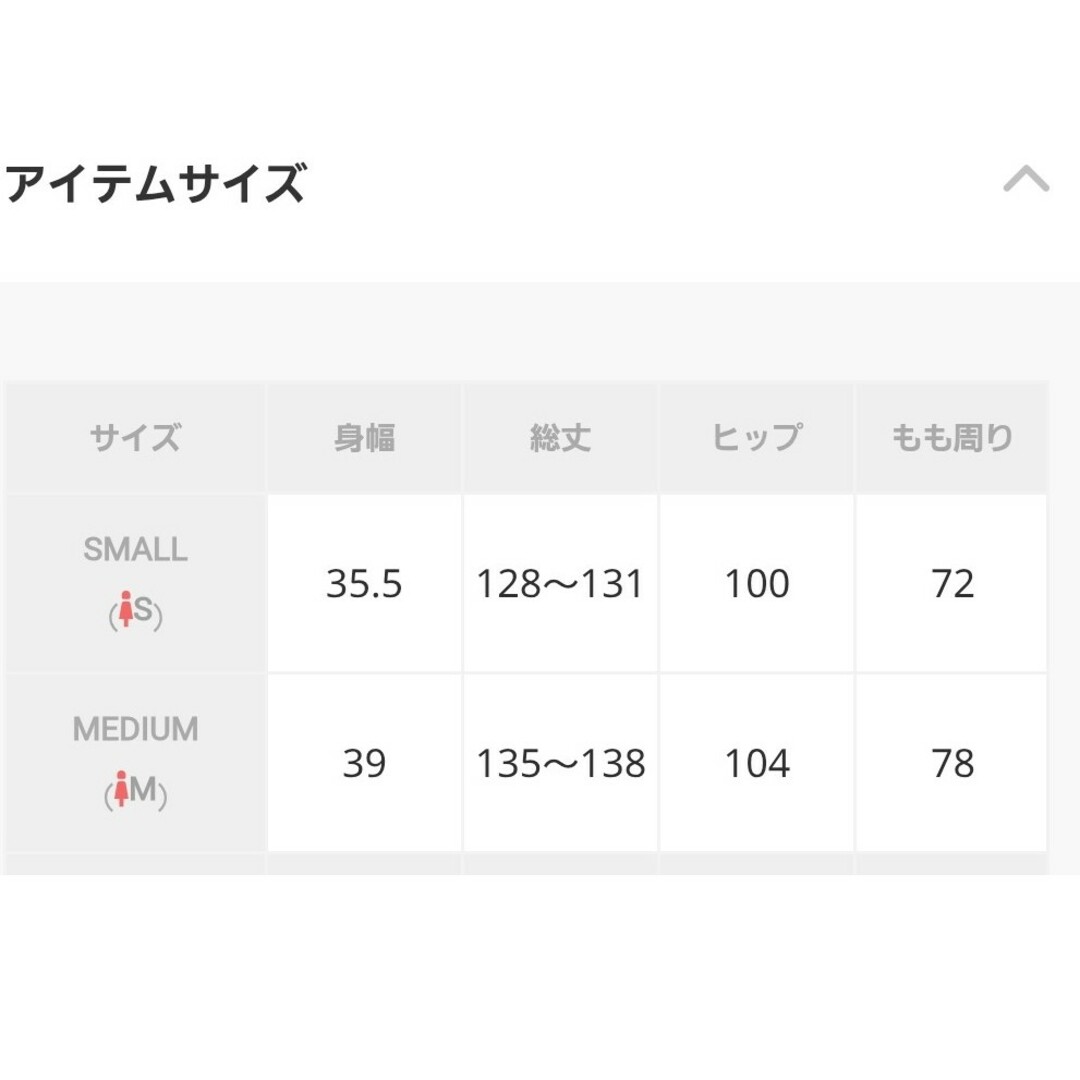This screenshot has width=1080, height=1080.
Task: Click the もも周り column header
Action: click(951, 437)
